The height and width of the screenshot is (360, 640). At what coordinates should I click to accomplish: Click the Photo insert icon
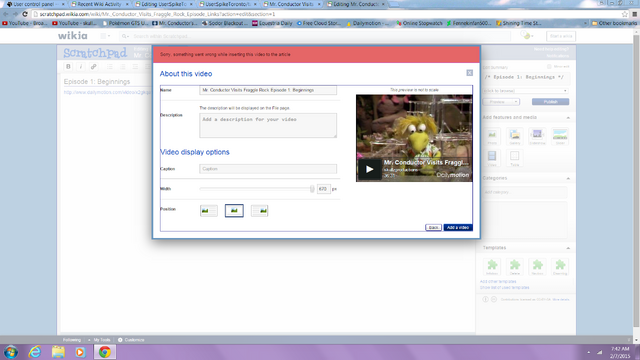click(x=492, y=136)
